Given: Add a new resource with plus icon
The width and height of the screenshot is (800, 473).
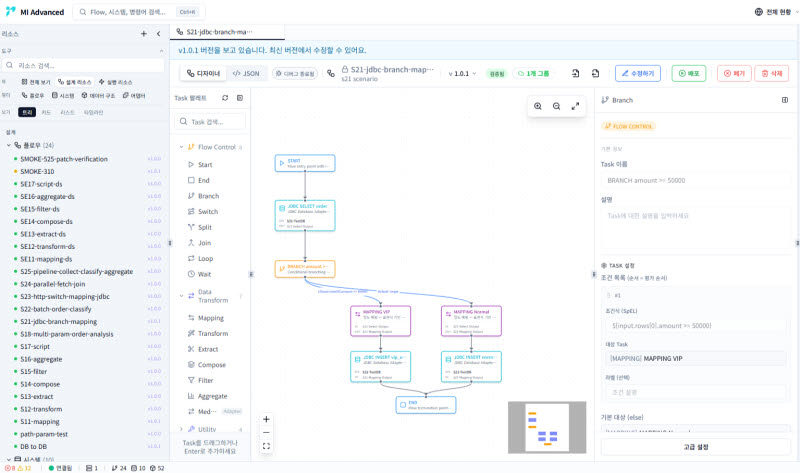Looking at the screenshot, I should pos(143,34).
